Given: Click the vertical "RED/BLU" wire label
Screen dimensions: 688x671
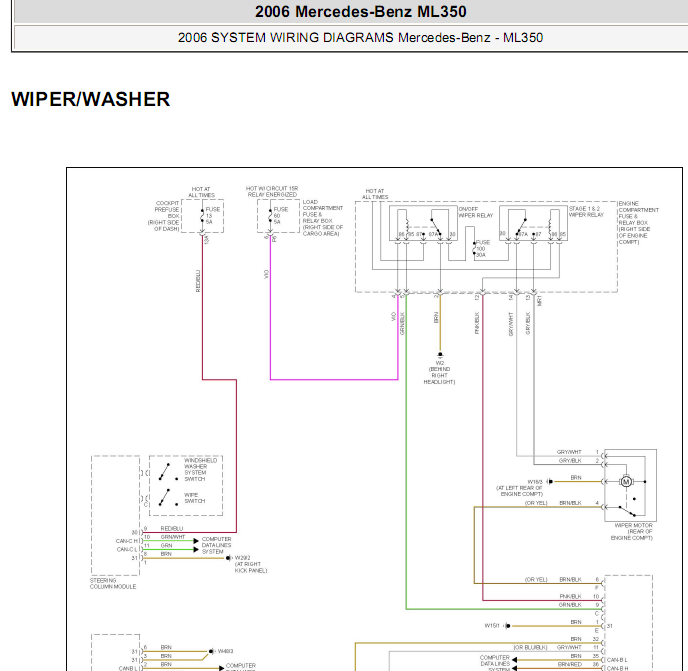Looking at the screenshot, I should pos(198,281).
